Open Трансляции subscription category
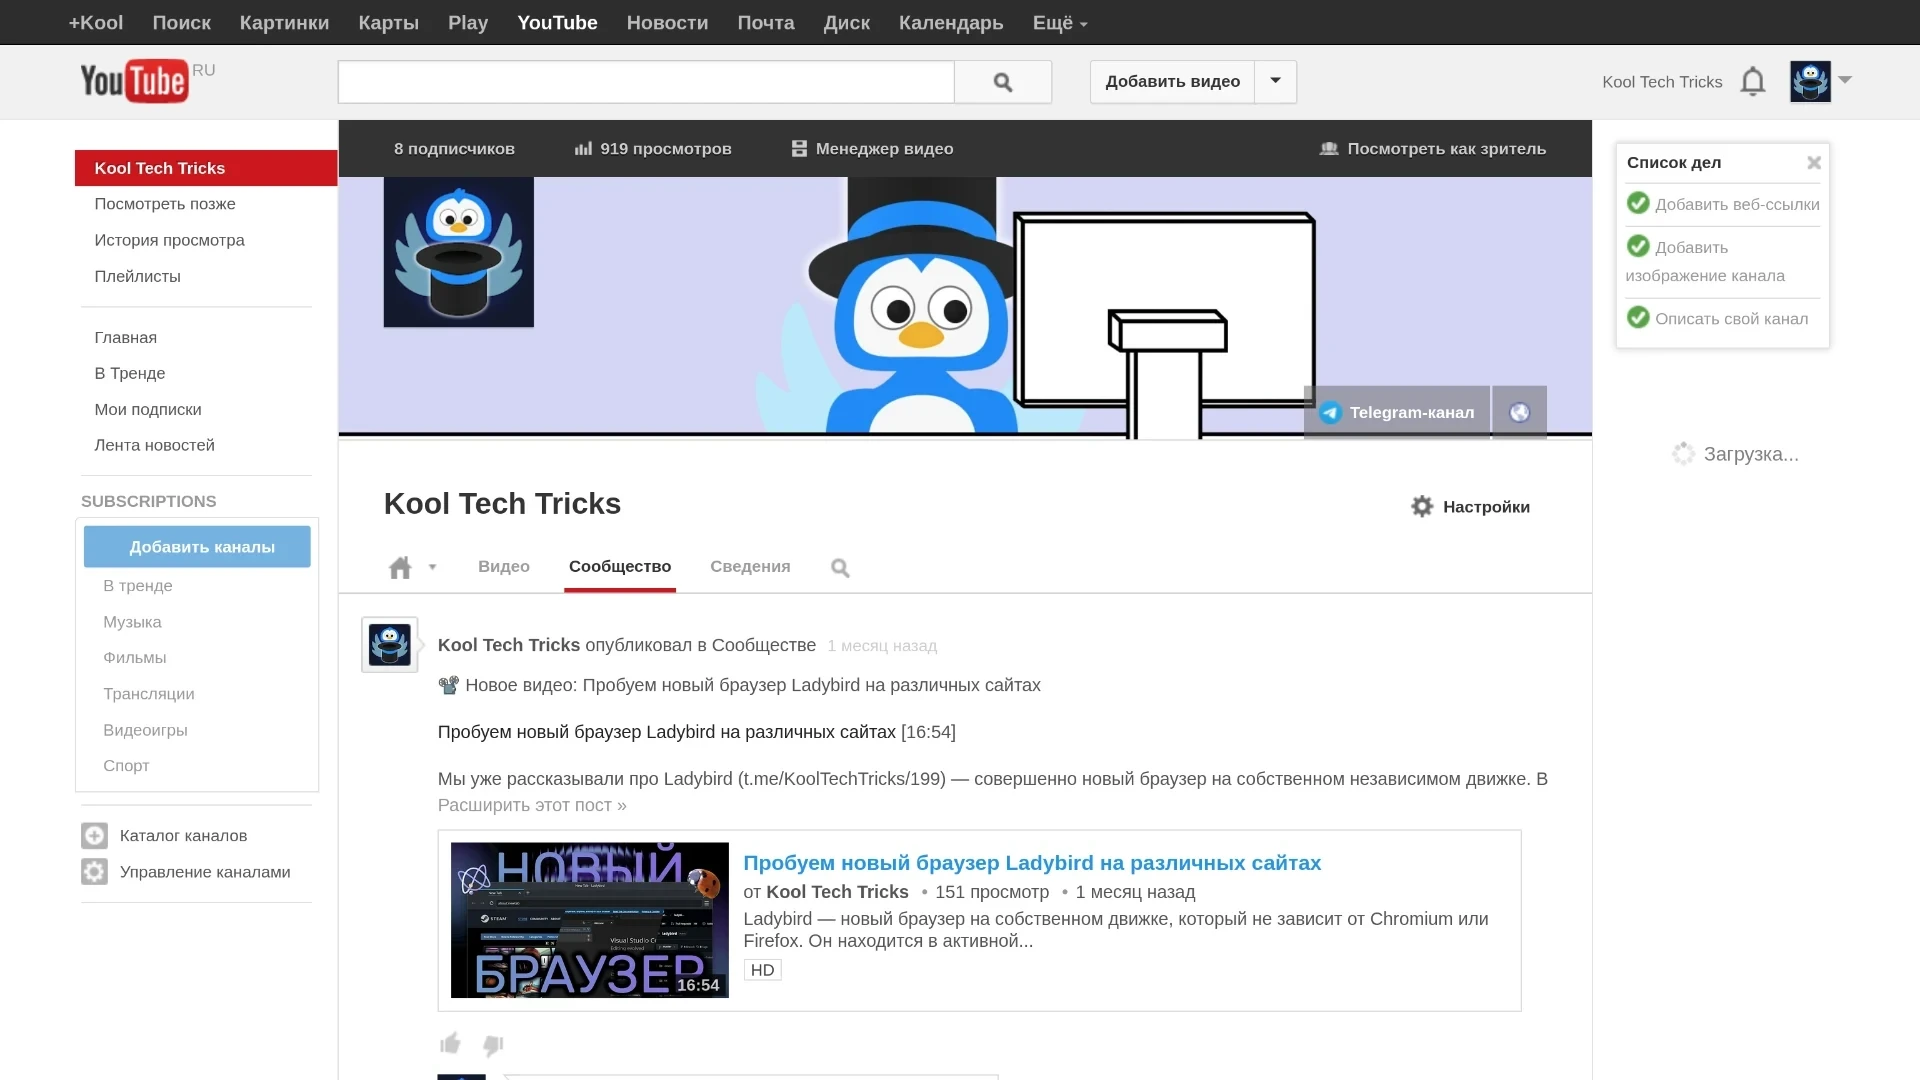Screen dimensions: 1920x1080 tap(148, 694)
